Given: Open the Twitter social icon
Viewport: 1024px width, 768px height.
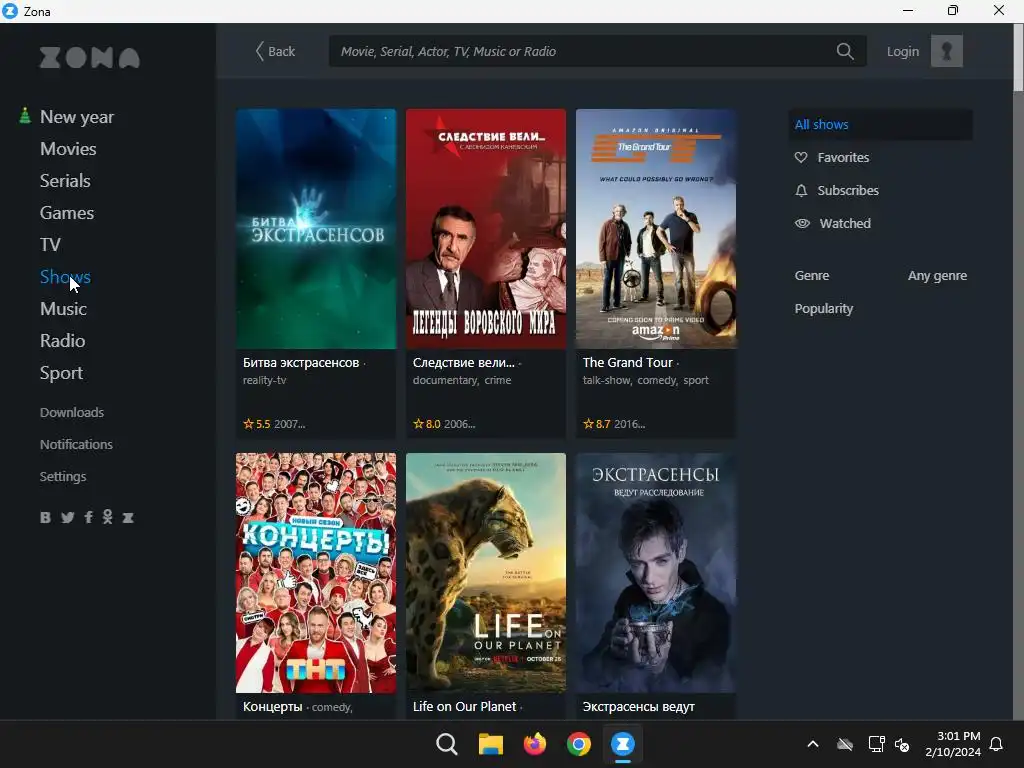Looking at the screenshot, I should pos(67,517).
